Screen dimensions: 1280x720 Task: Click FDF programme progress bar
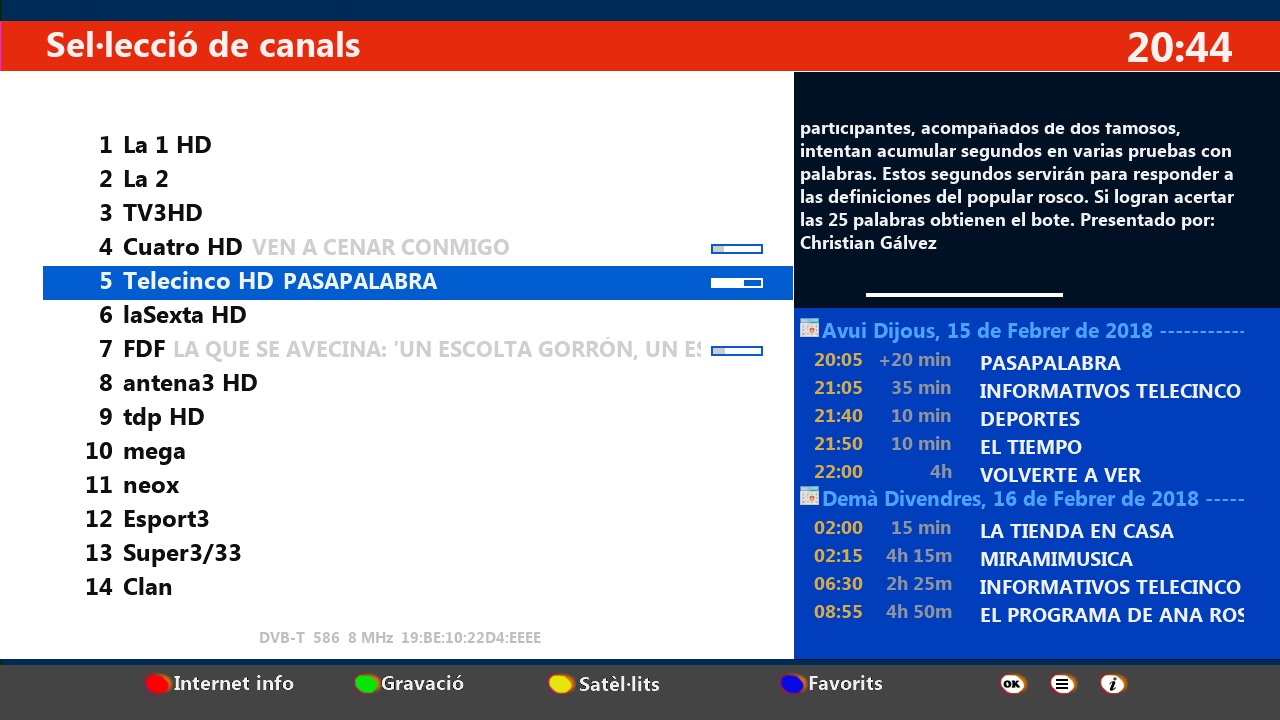click(x=737, y=351)
